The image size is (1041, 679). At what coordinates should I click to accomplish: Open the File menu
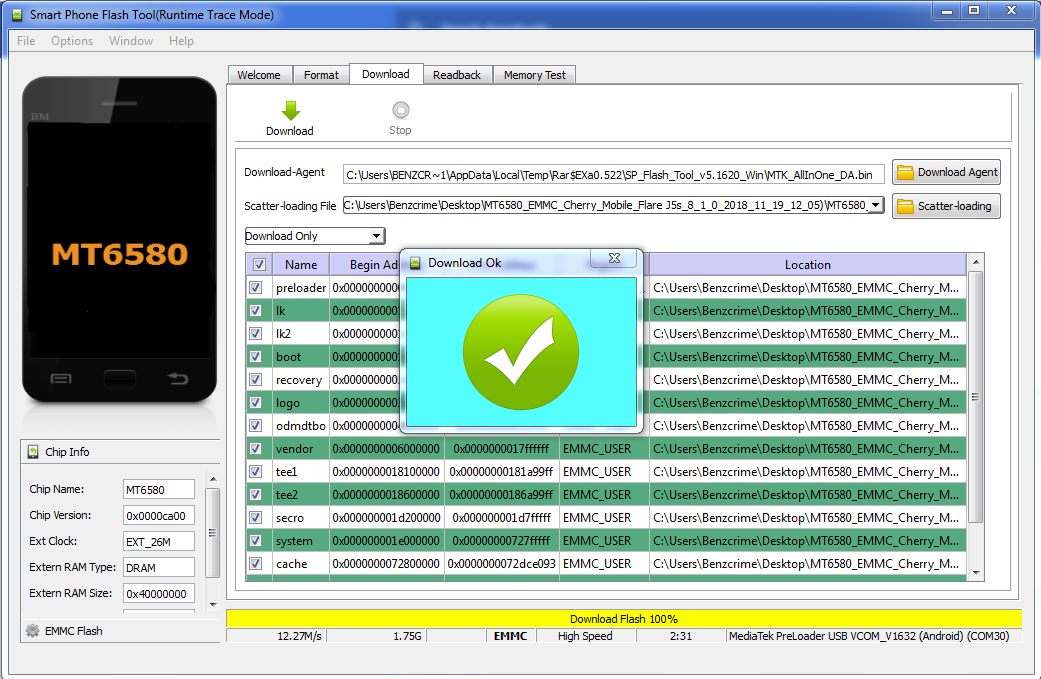coord(27,41)
